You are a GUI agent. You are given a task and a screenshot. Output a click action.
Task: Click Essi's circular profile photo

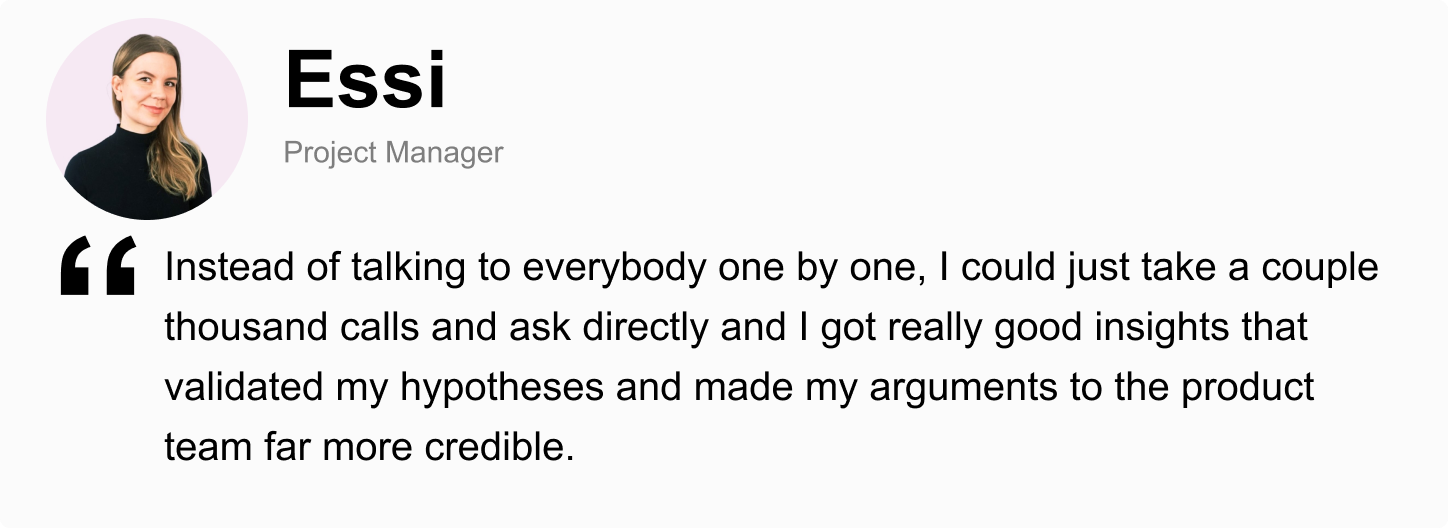[147, 118]
